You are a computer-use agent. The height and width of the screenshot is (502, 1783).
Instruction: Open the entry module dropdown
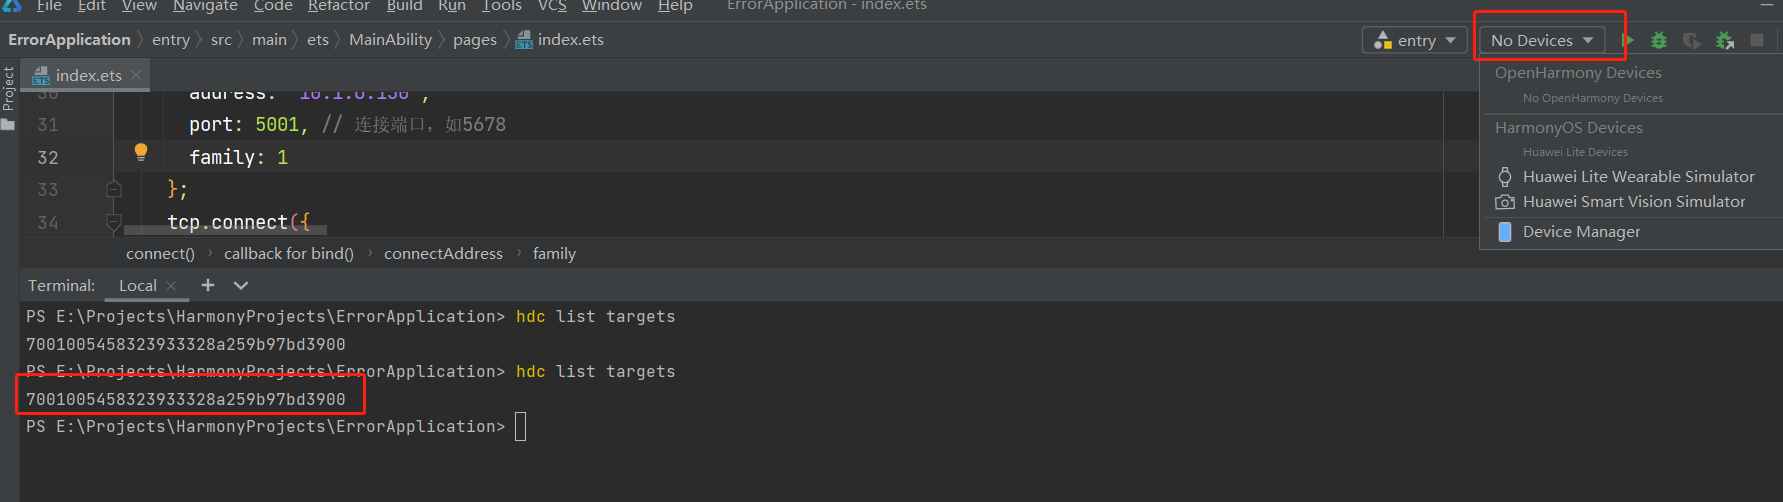tap(1414, 40)
